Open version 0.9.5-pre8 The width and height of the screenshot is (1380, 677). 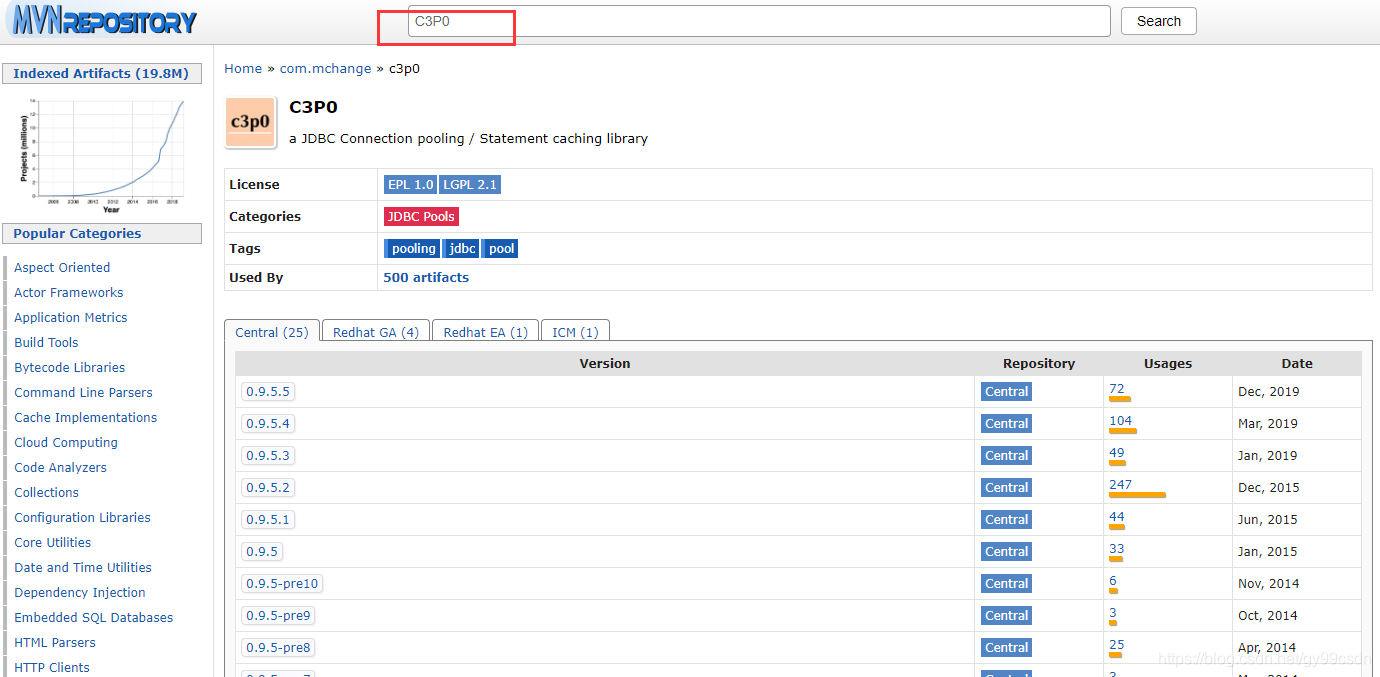(278, 647)
